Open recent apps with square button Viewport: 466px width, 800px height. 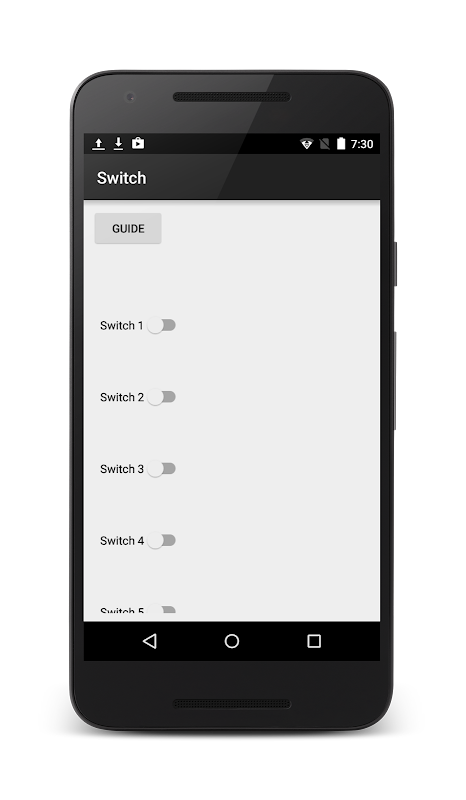(x=314, y=641)
